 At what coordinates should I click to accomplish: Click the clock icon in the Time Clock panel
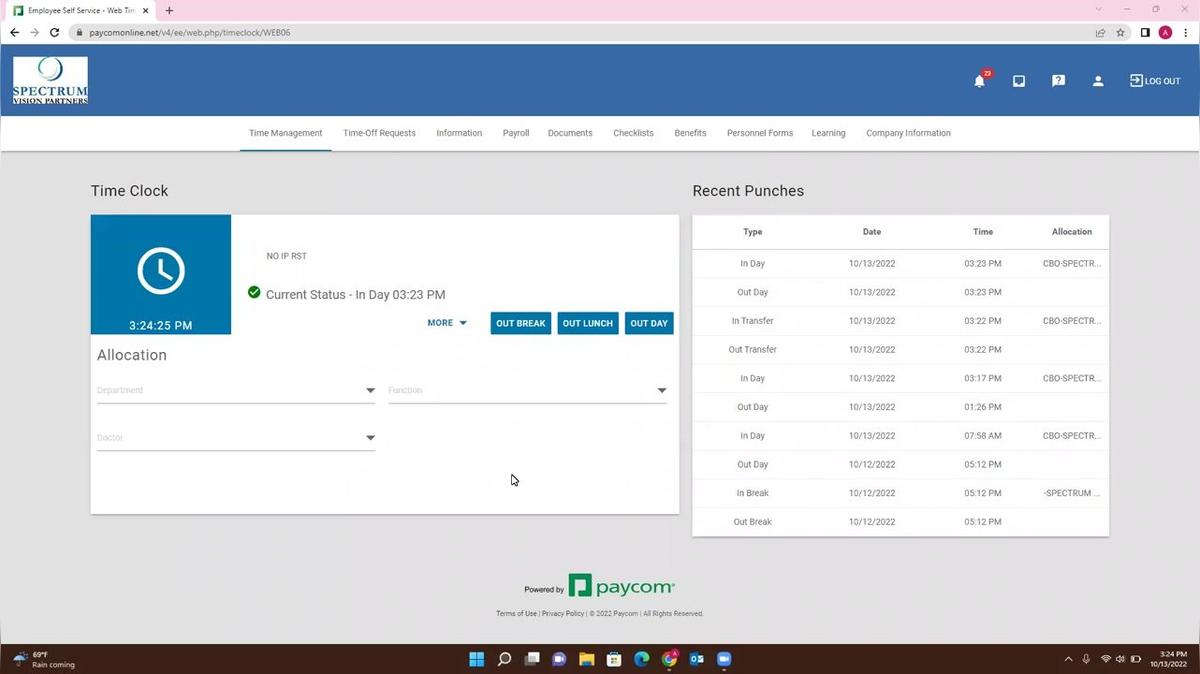(160, 270)
